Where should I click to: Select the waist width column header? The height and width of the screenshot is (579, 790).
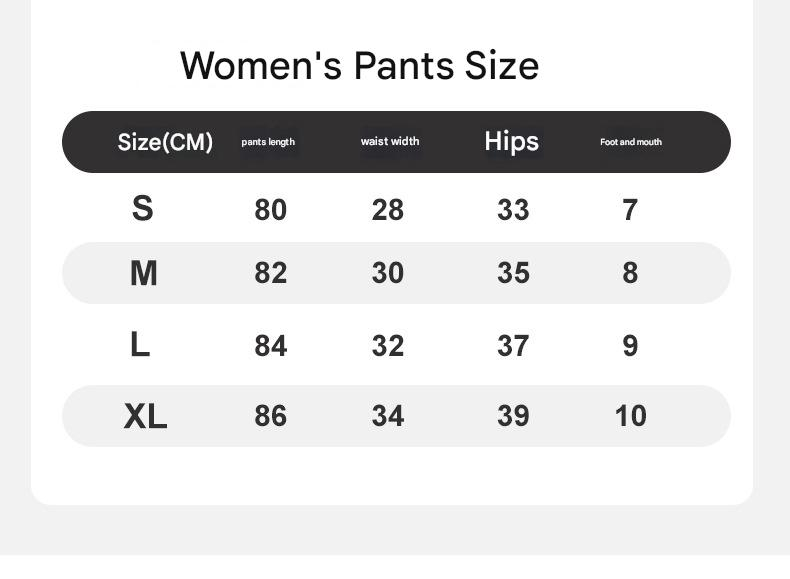[x=390, y=141]
